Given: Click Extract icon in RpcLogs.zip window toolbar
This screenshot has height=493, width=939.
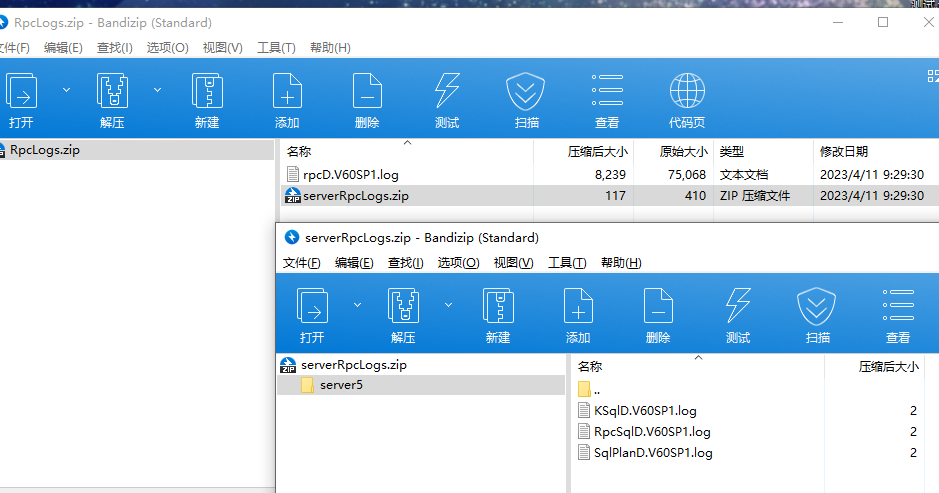Looking at the screenshot, I should click(112, 91).
